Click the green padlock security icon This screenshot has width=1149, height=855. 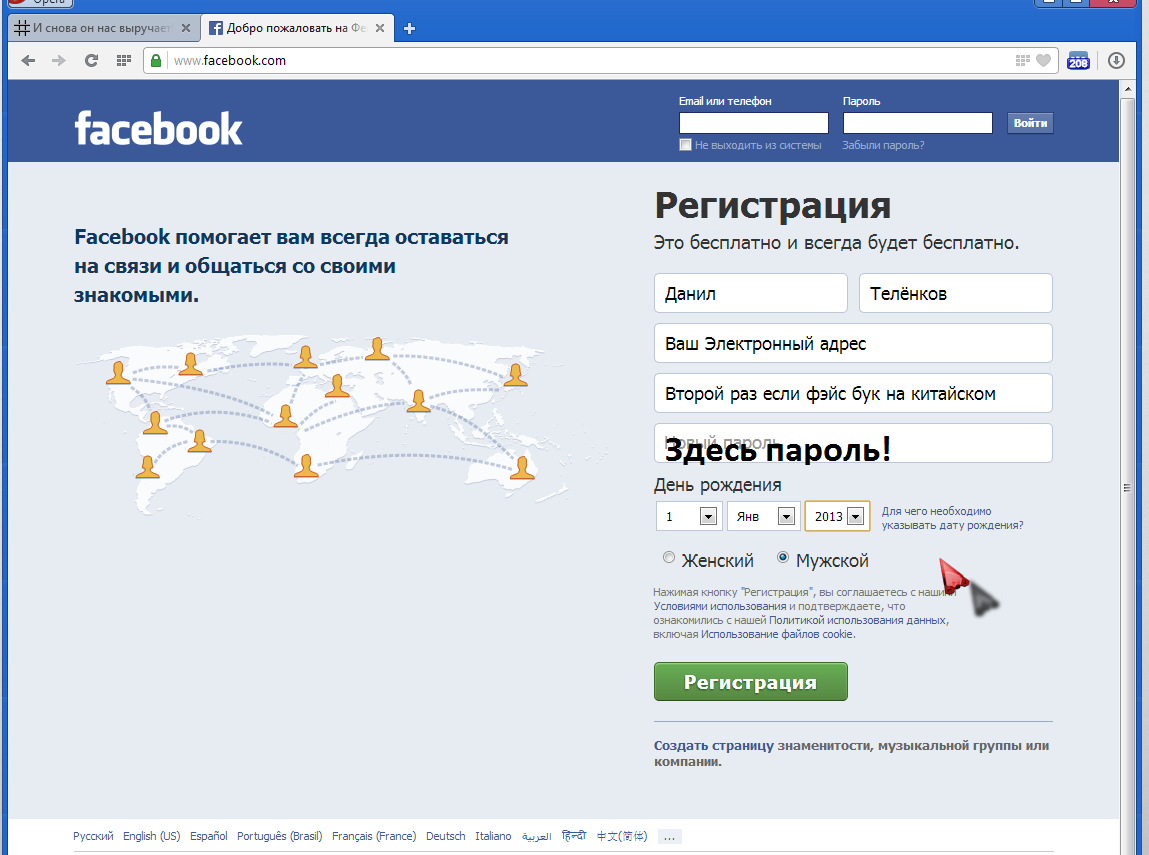pyautogui.click(x=156, y=61)
